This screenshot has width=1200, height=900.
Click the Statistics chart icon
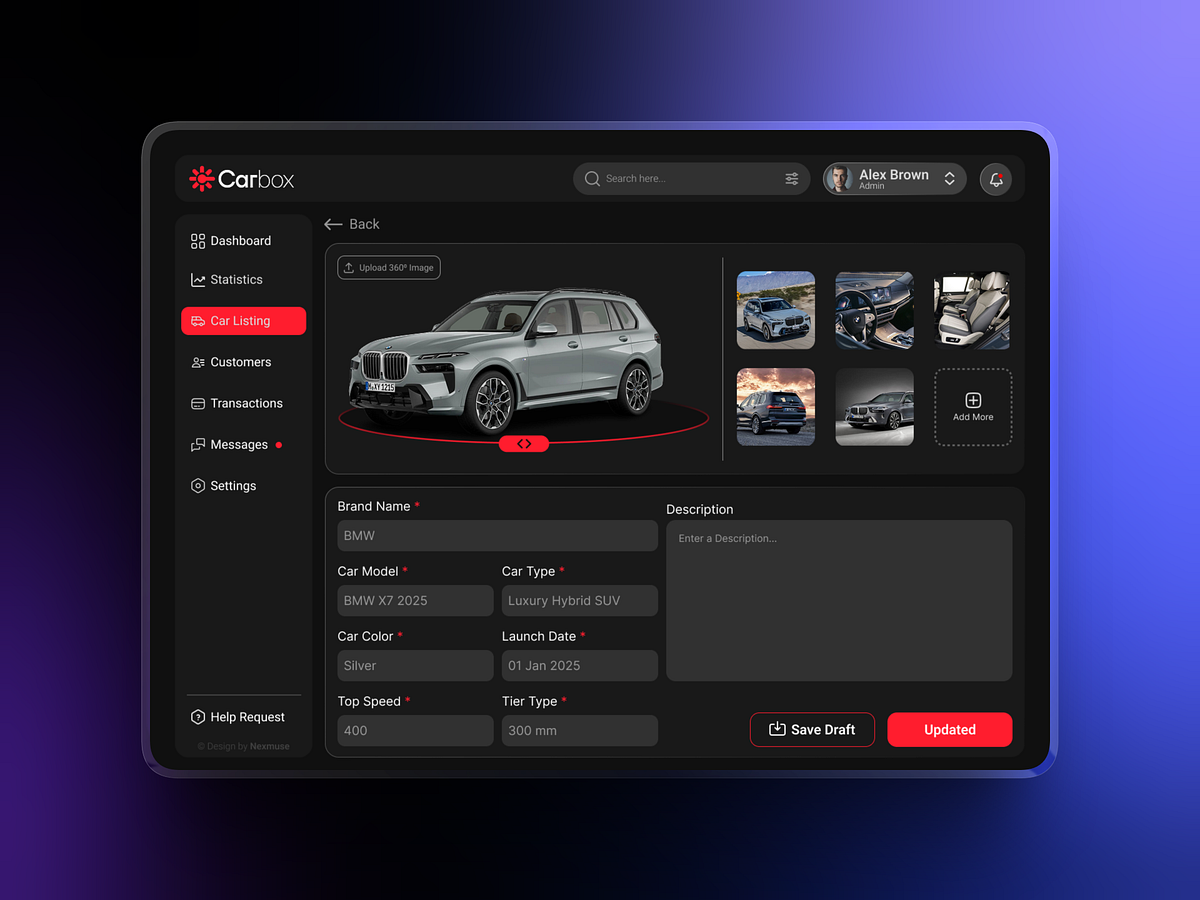[198, 280]
